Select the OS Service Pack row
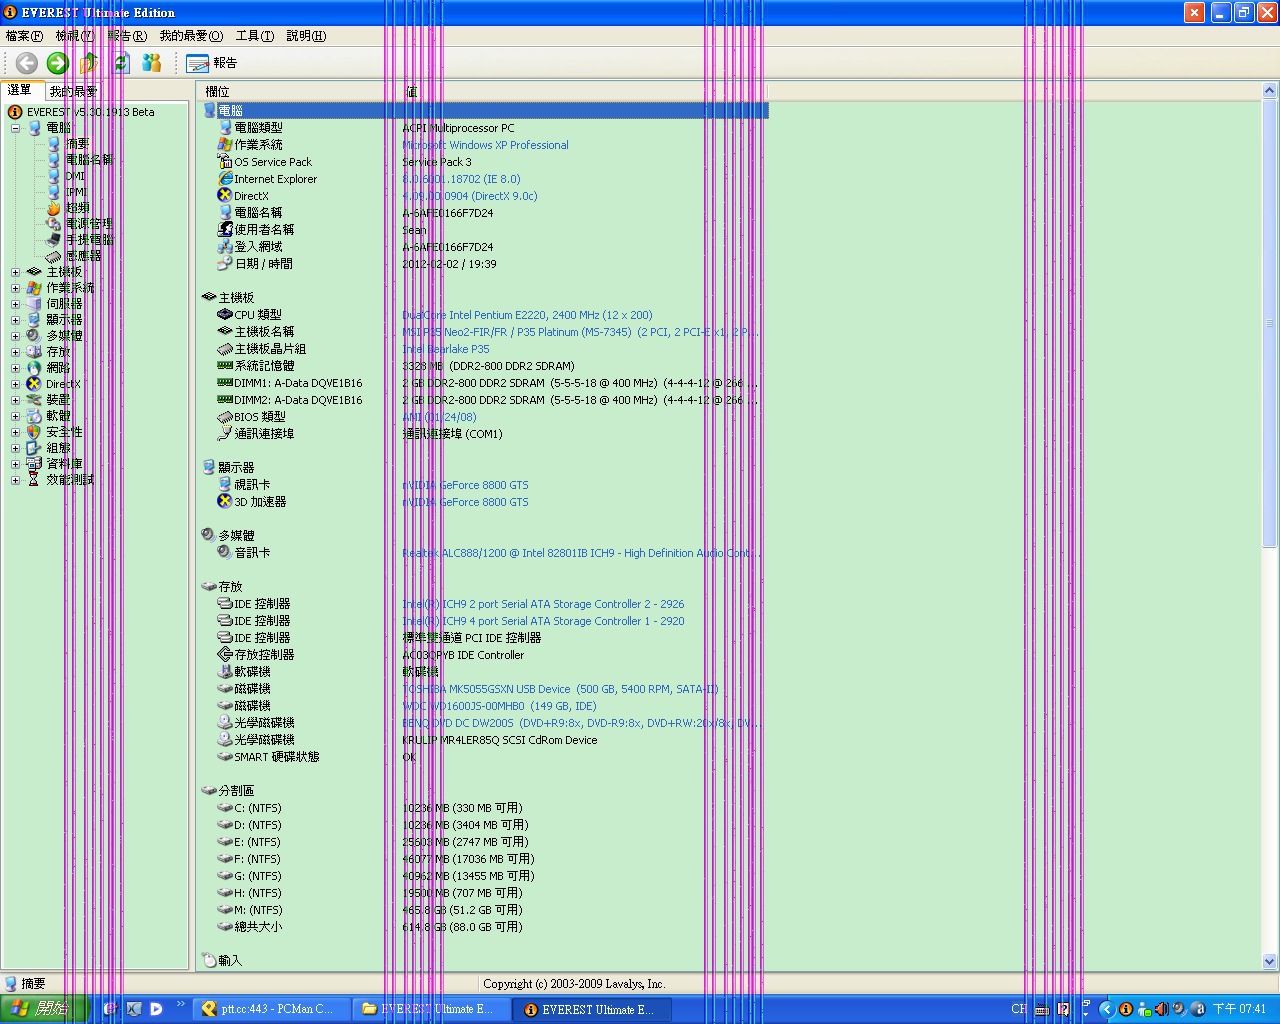1280x1024 pixels. (484, 162)
